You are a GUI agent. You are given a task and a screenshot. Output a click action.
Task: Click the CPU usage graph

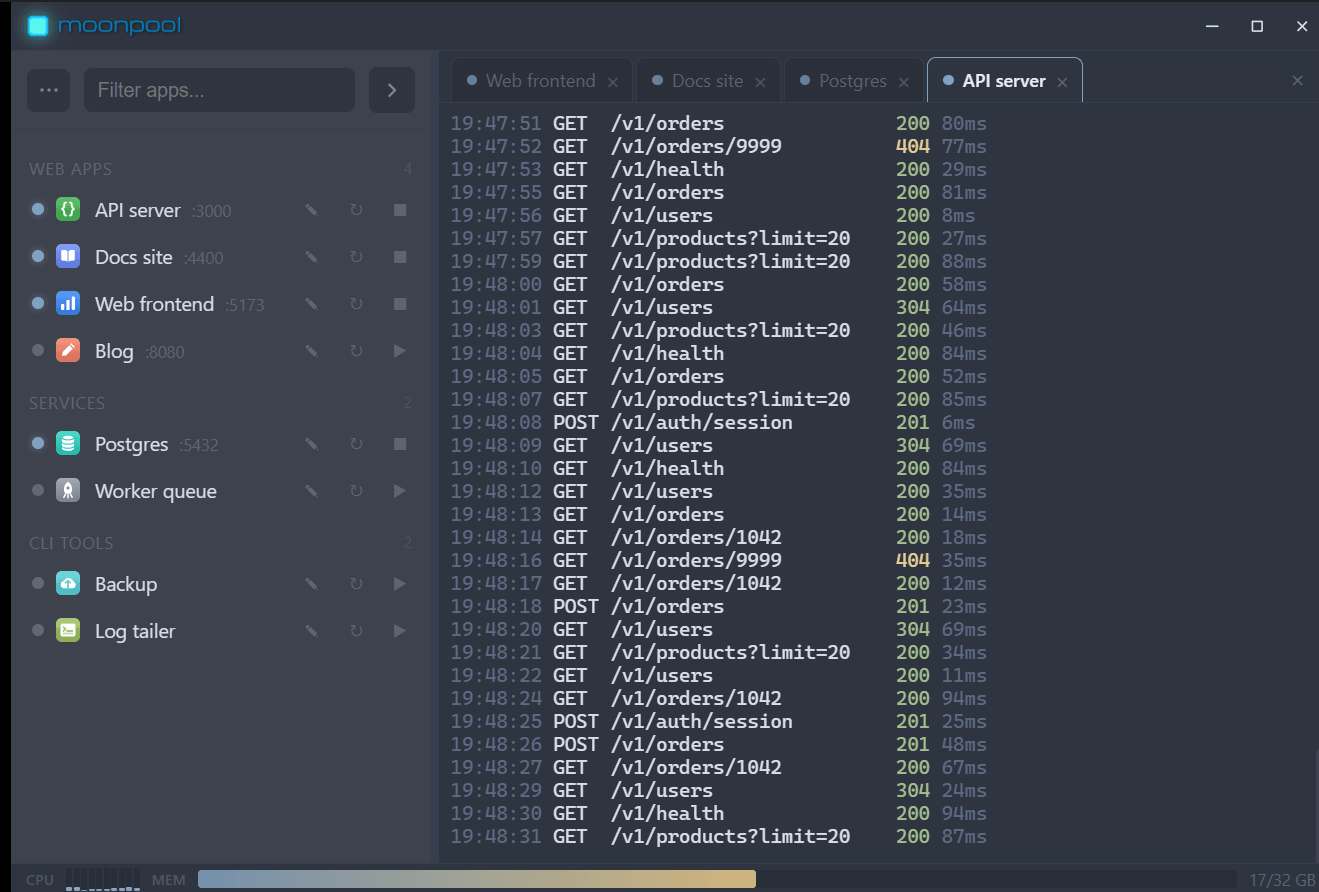(103, 879)
